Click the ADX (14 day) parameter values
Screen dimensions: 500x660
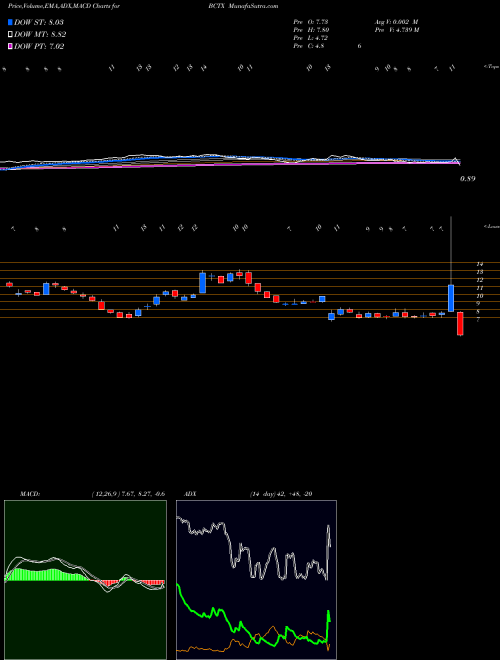pos(281,494)
